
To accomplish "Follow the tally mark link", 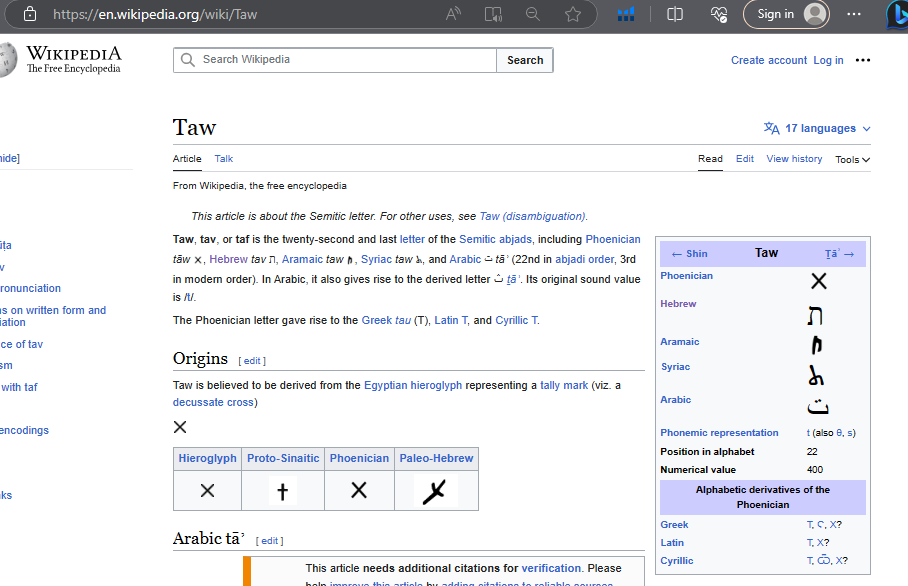I will [563, 385].
